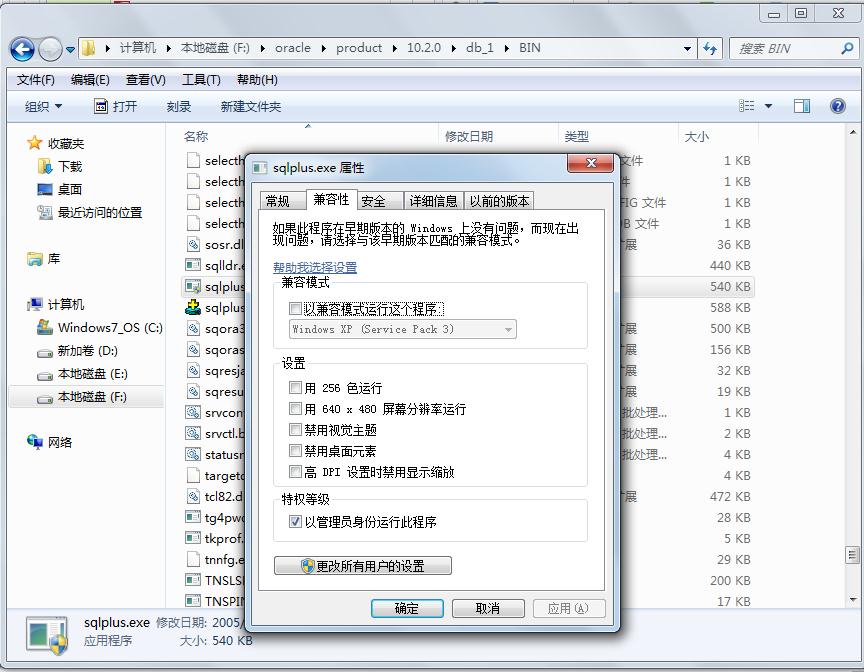The image size is (864, 672).
Task: Click the 应用(A) button
Action: 569,608
